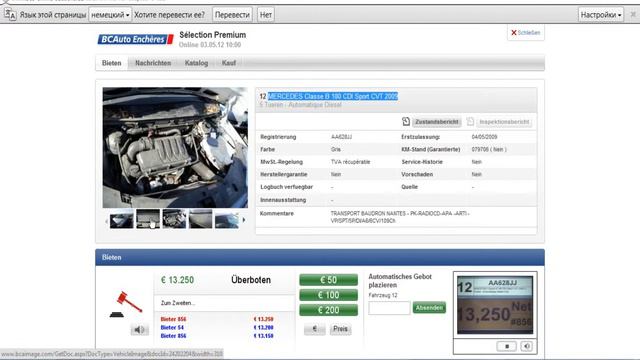Click the translate icon in browser bar
This screenshot has width=640, height=360.
pos(10,15)
